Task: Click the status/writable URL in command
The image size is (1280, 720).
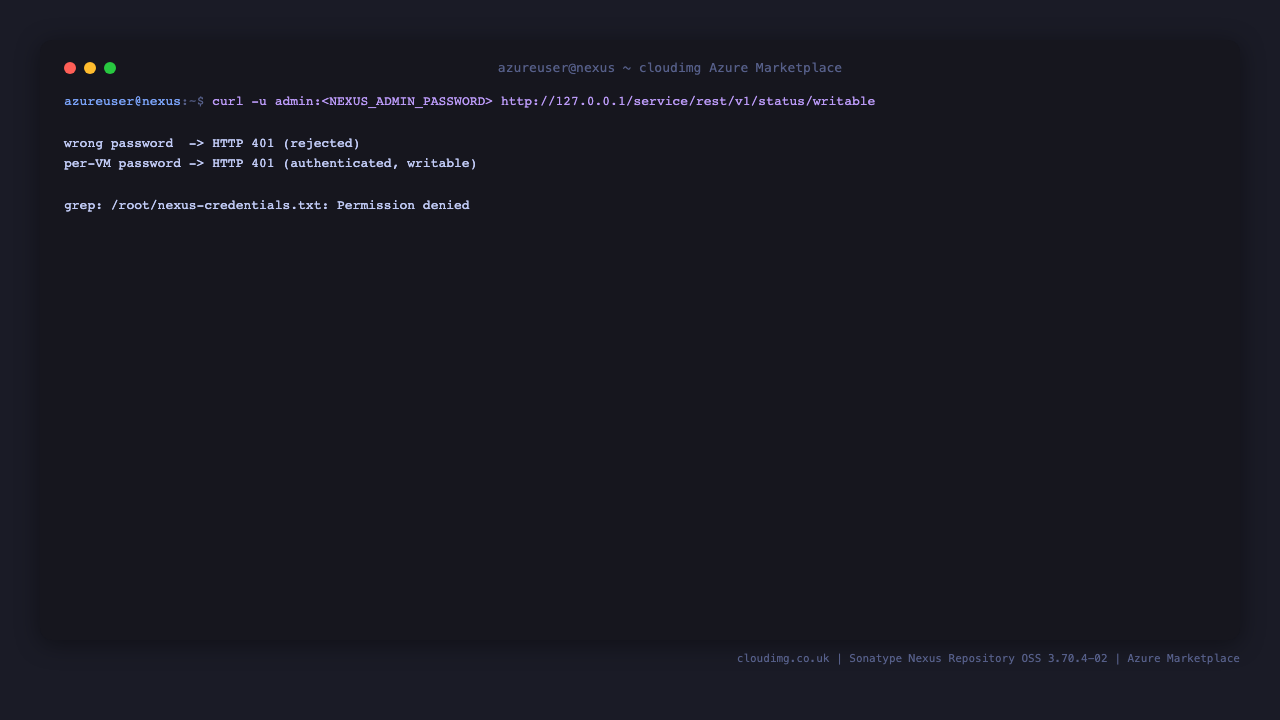Action: 688,101
